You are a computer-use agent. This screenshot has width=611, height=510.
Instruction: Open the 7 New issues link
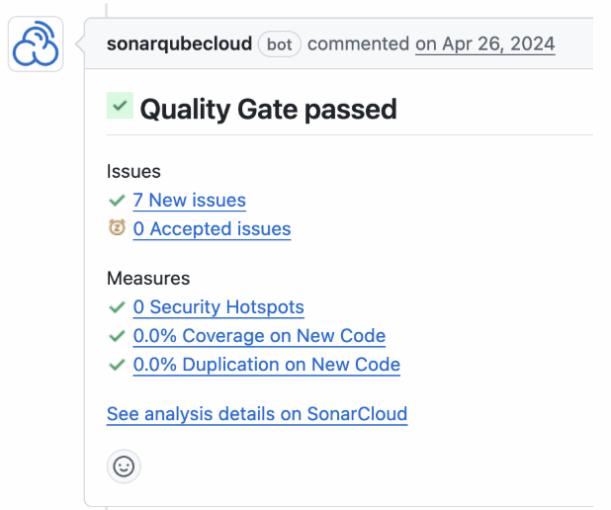pyautogui.click(x=189, y=200)
